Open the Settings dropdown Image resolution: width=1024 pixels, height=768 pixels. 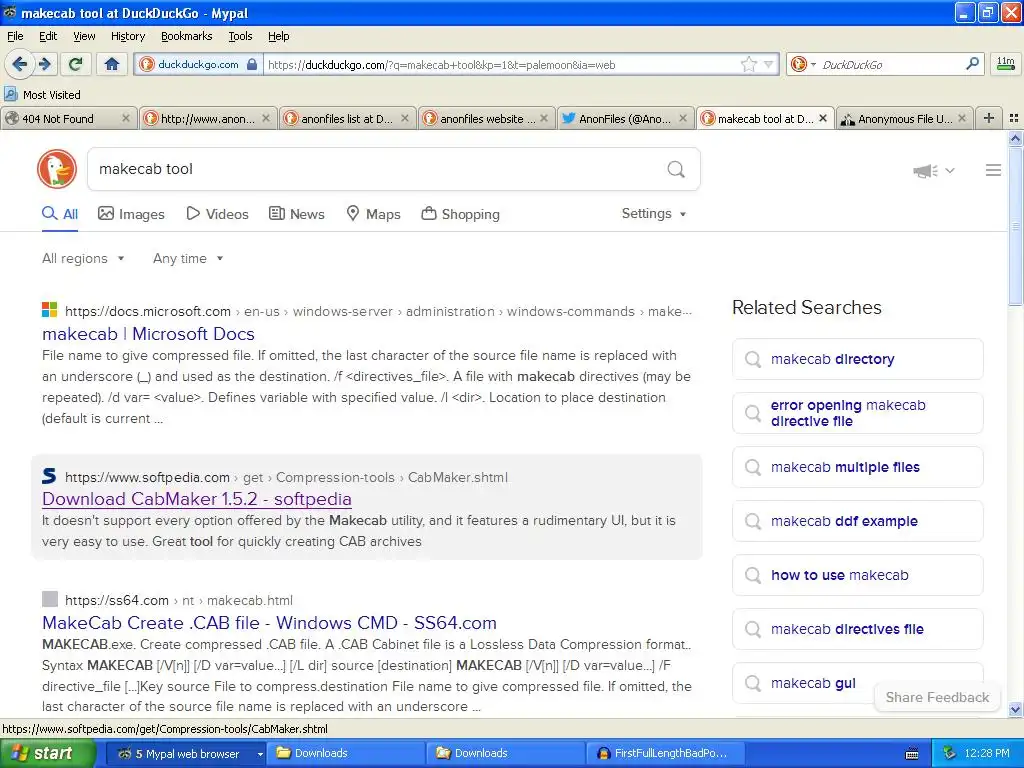pyautogui.click(x=654, y=214)
